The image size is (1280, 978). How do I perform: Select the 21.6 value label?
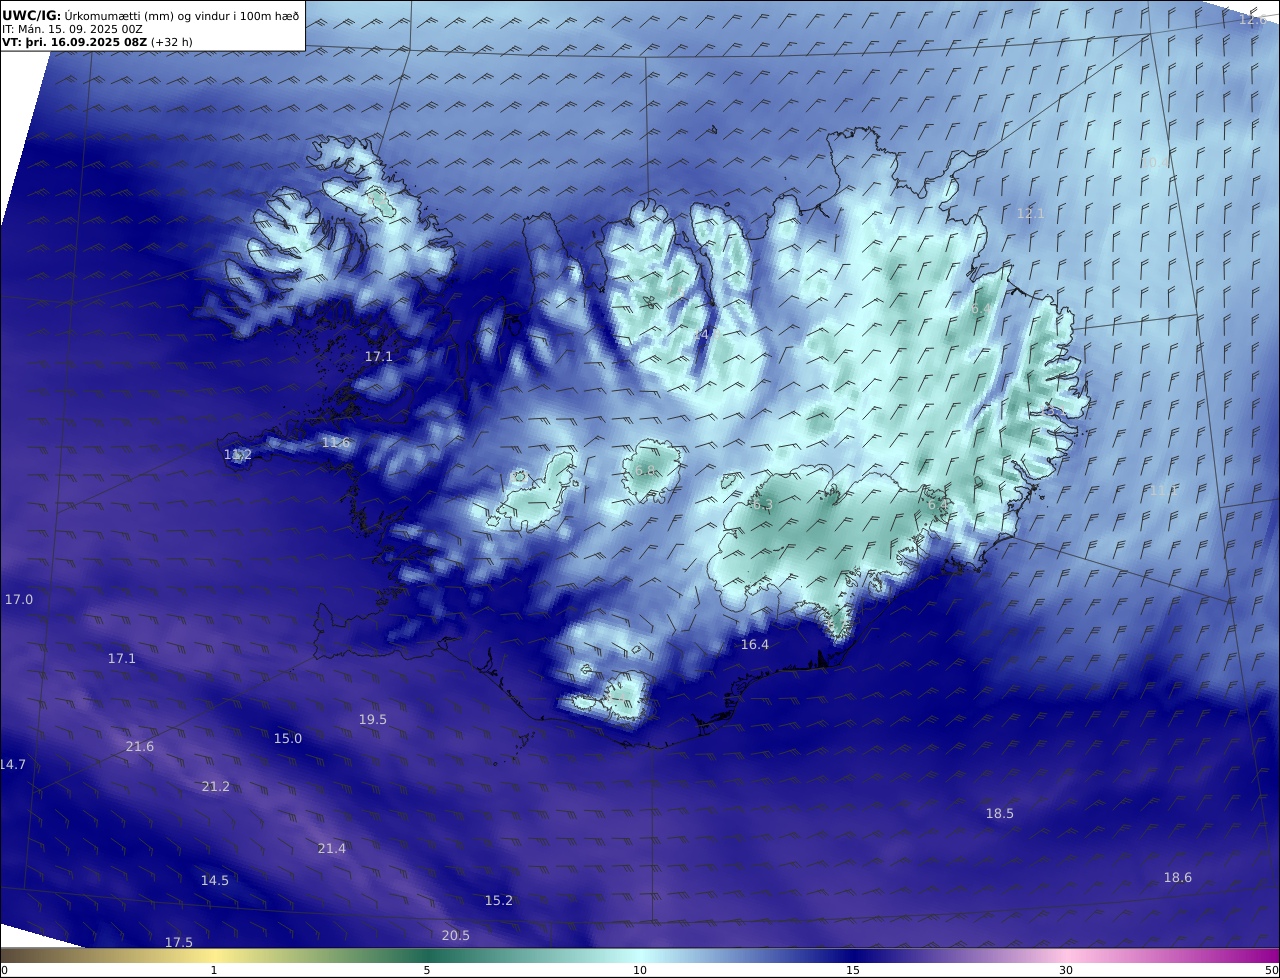[x=140, y=747]
